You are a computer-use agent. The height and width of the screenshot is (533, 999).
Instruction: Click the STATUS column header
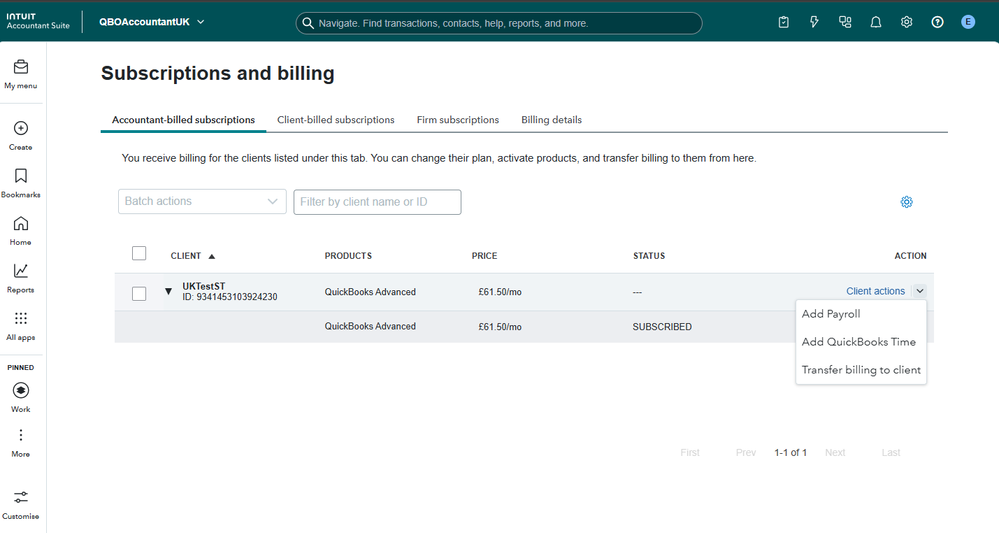click(649, 256)
